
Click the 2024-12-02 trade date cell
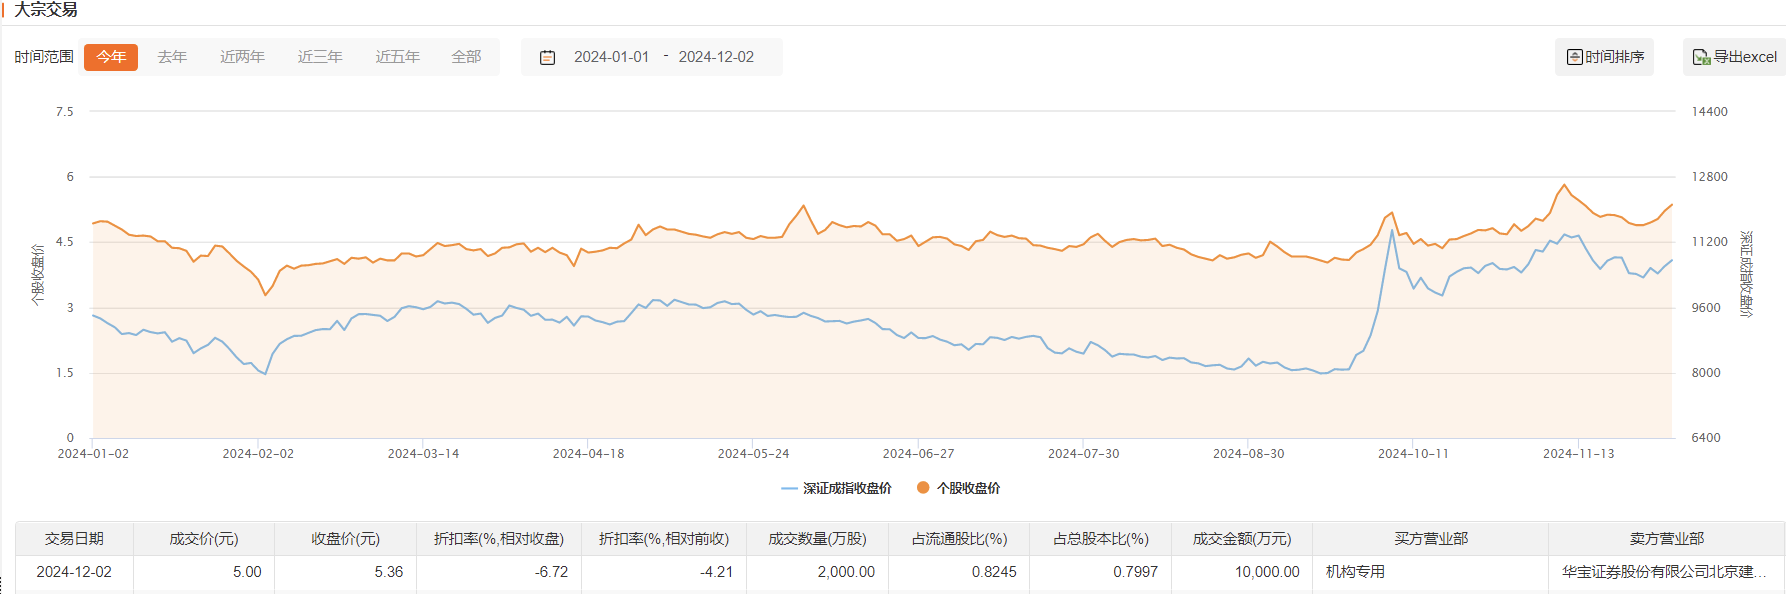click(x=74, y=572)
